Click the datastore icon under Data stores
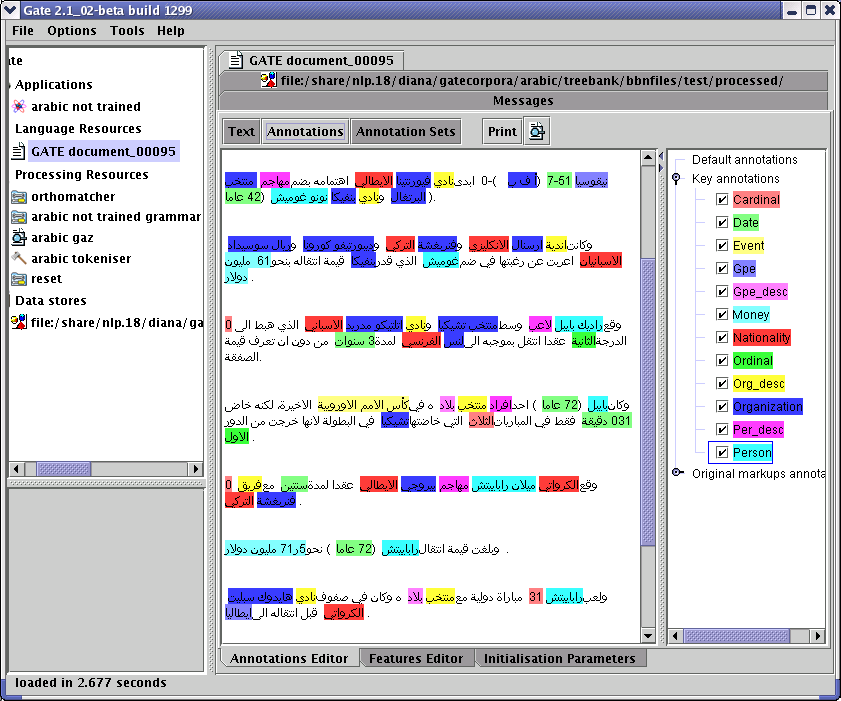841x701 pixels. (x=19, y=322)
